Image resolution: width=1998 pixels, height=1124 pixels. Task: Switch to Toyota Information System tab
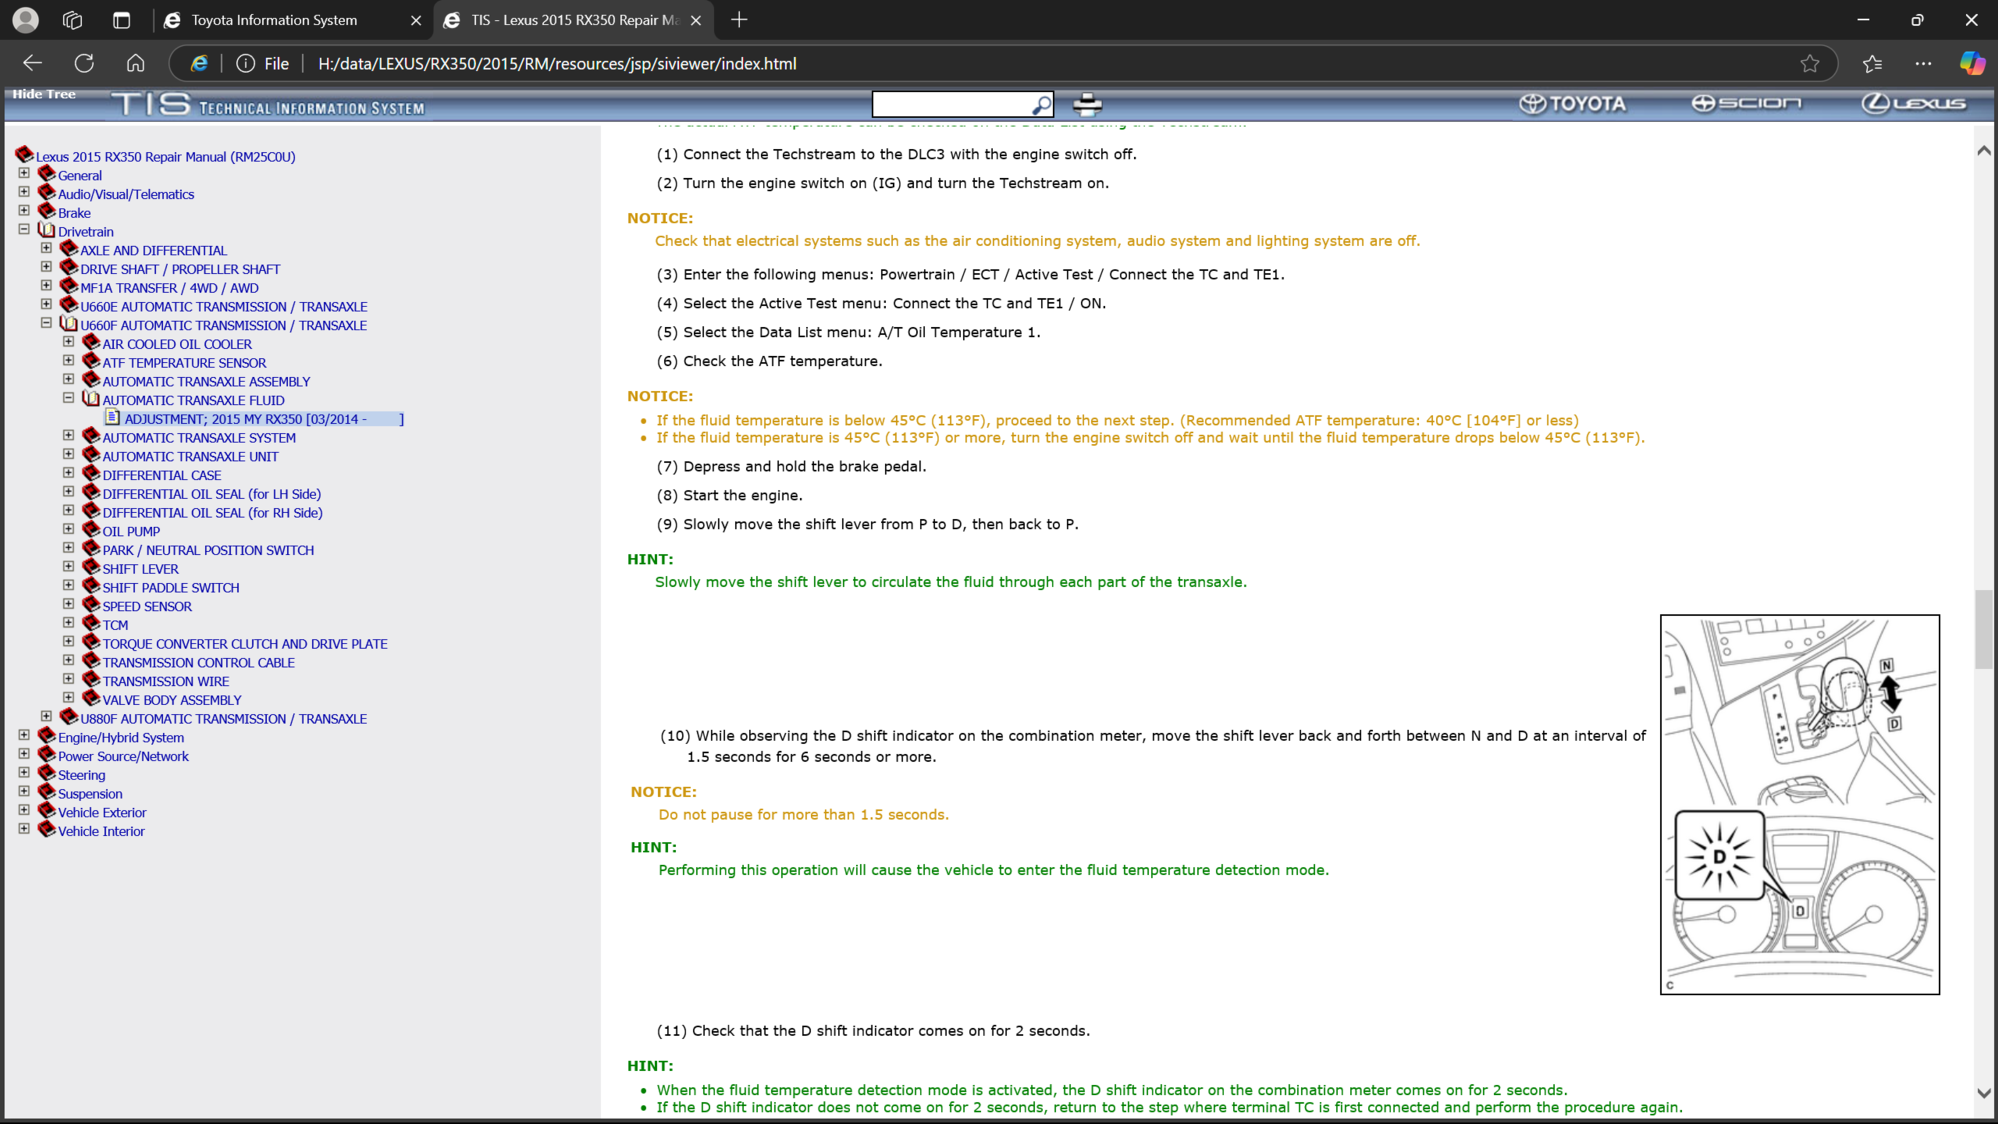click(274, 20)
